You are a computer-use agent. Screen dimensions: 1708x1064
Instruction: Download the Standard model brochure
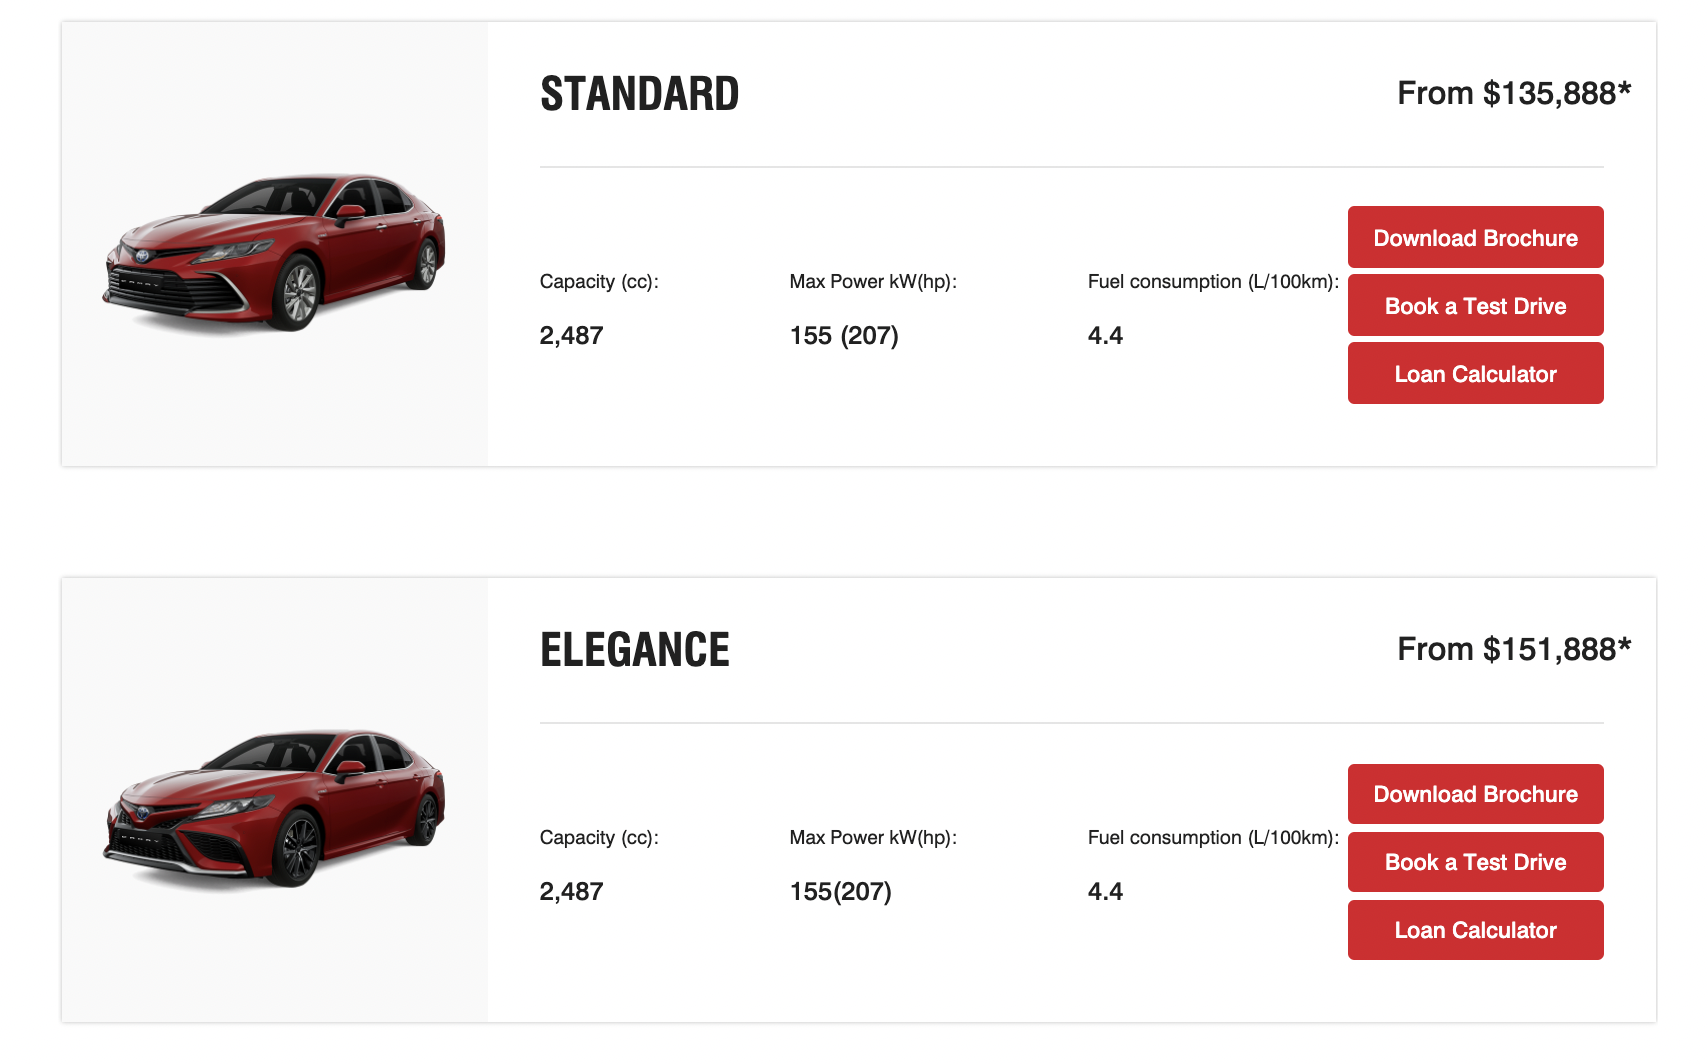pyautogui.click(x=1475, y=238)
